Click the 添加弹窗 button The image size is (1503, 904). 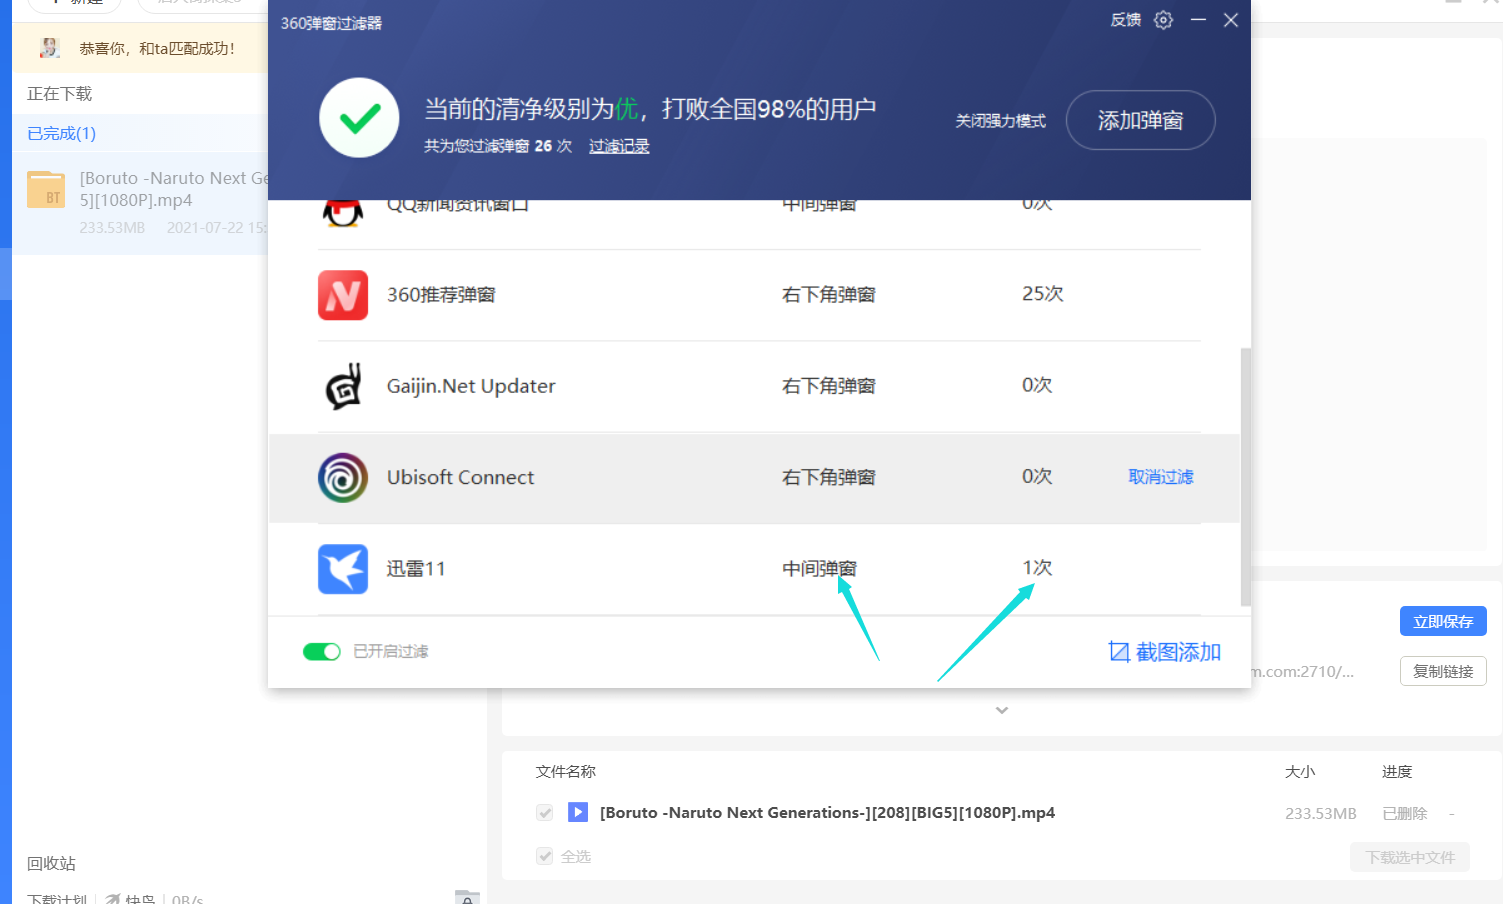[x=1140, y=120]
